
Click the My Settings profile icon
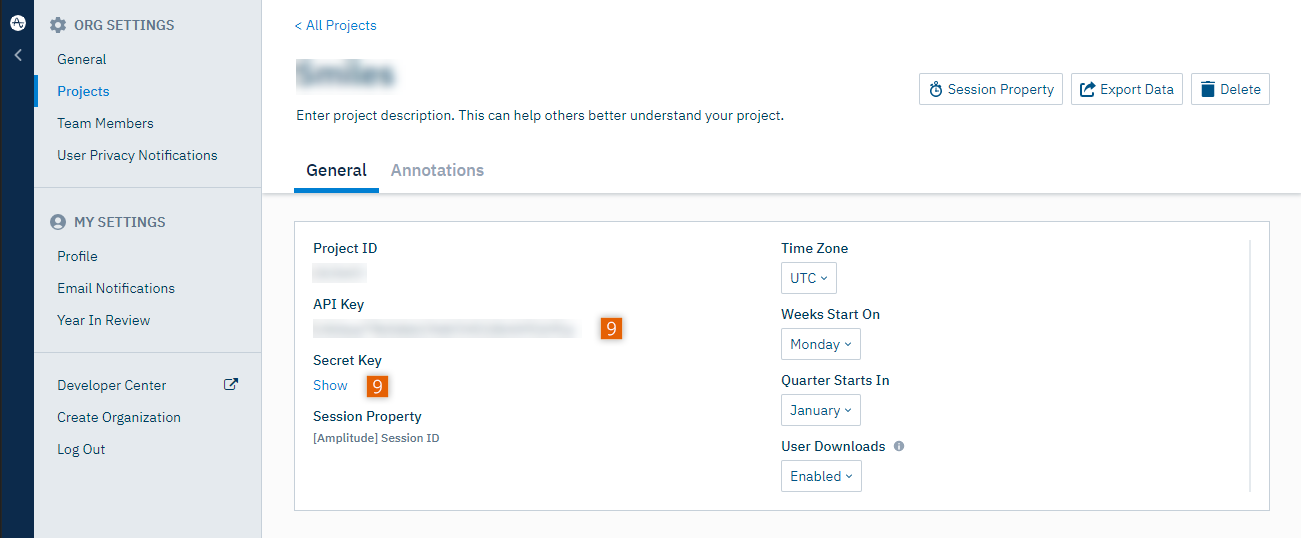pyautogui.click(x=58, y=222)
